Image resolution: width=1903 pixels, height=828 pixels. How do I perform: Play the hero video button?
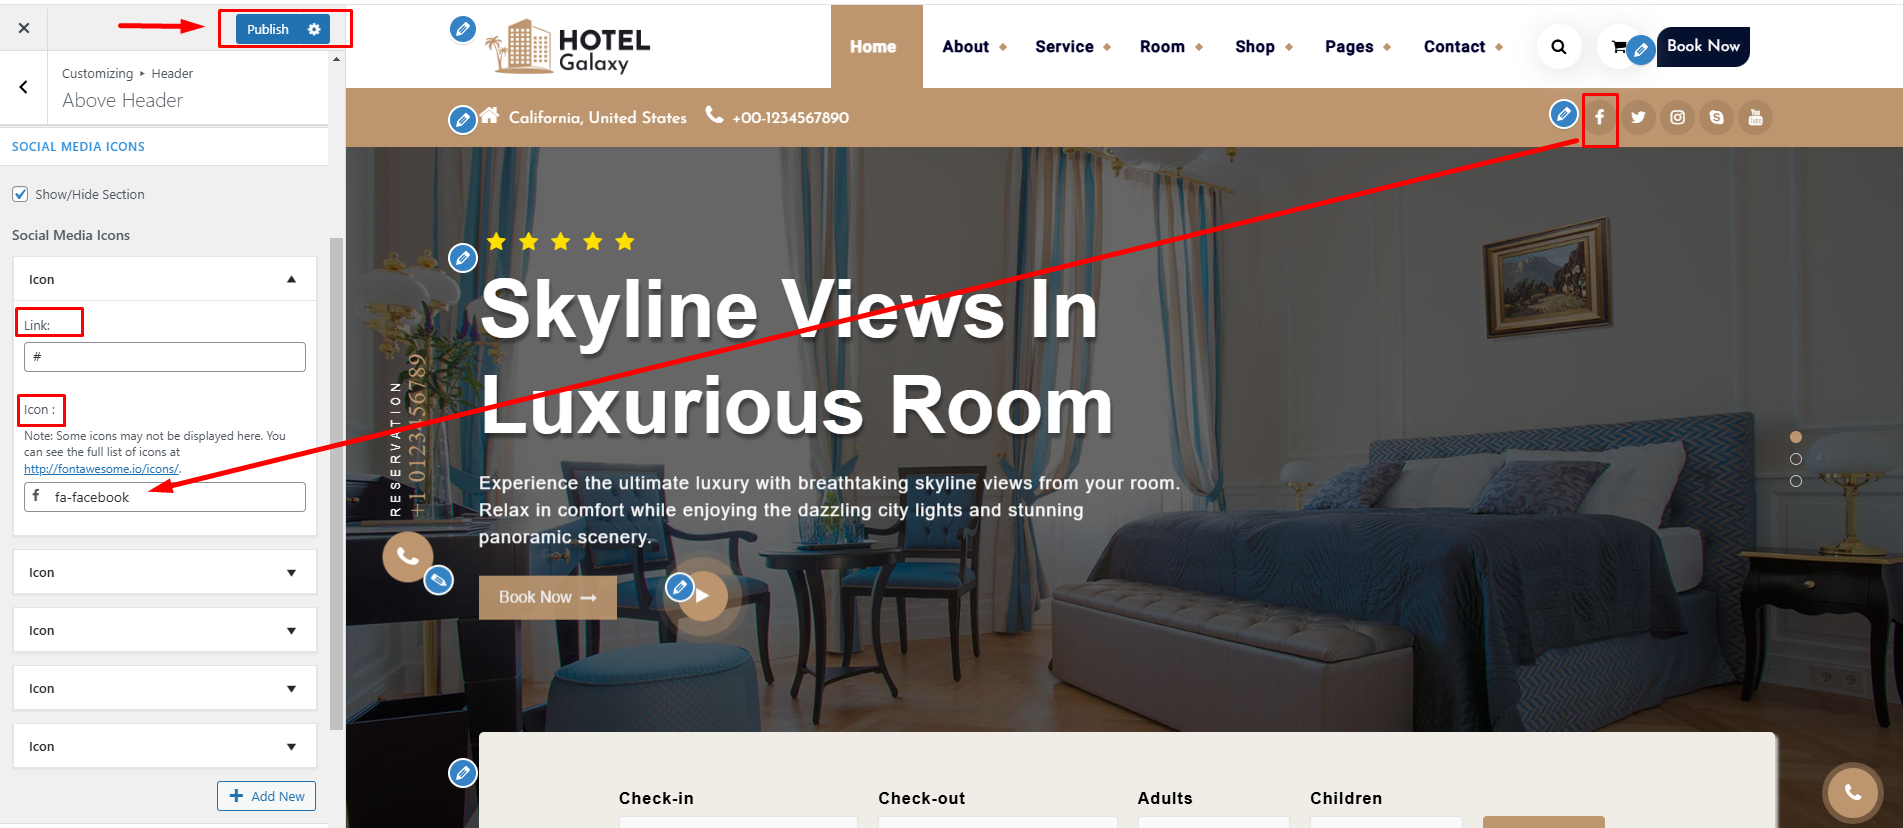coord(703,596)
